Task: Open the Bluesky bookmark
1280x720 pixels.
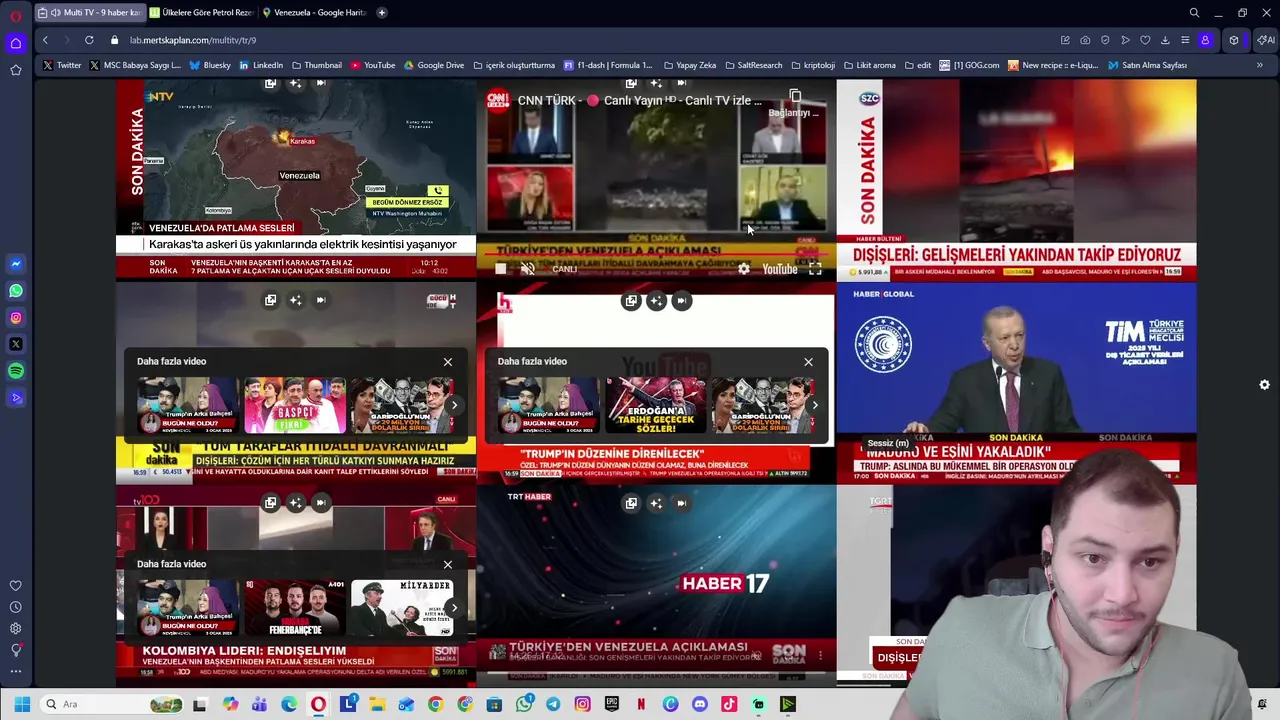Action: (210, 65)
